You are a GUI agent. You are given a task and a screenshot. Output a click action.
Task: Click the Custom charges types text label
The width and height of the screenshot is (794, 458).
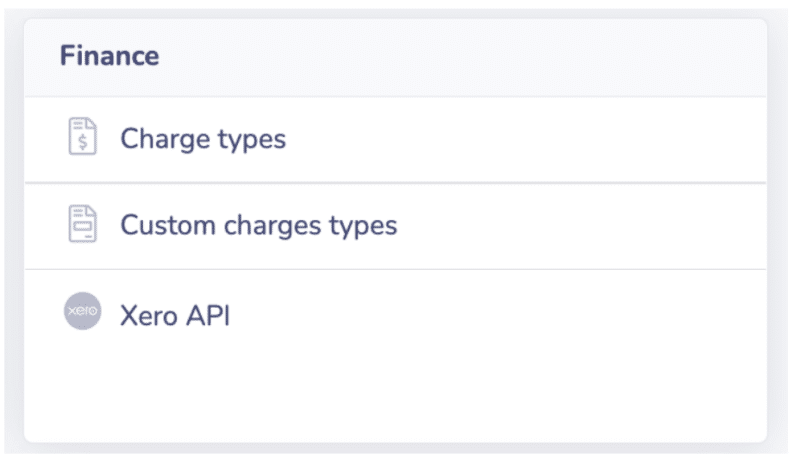[259, 225]
